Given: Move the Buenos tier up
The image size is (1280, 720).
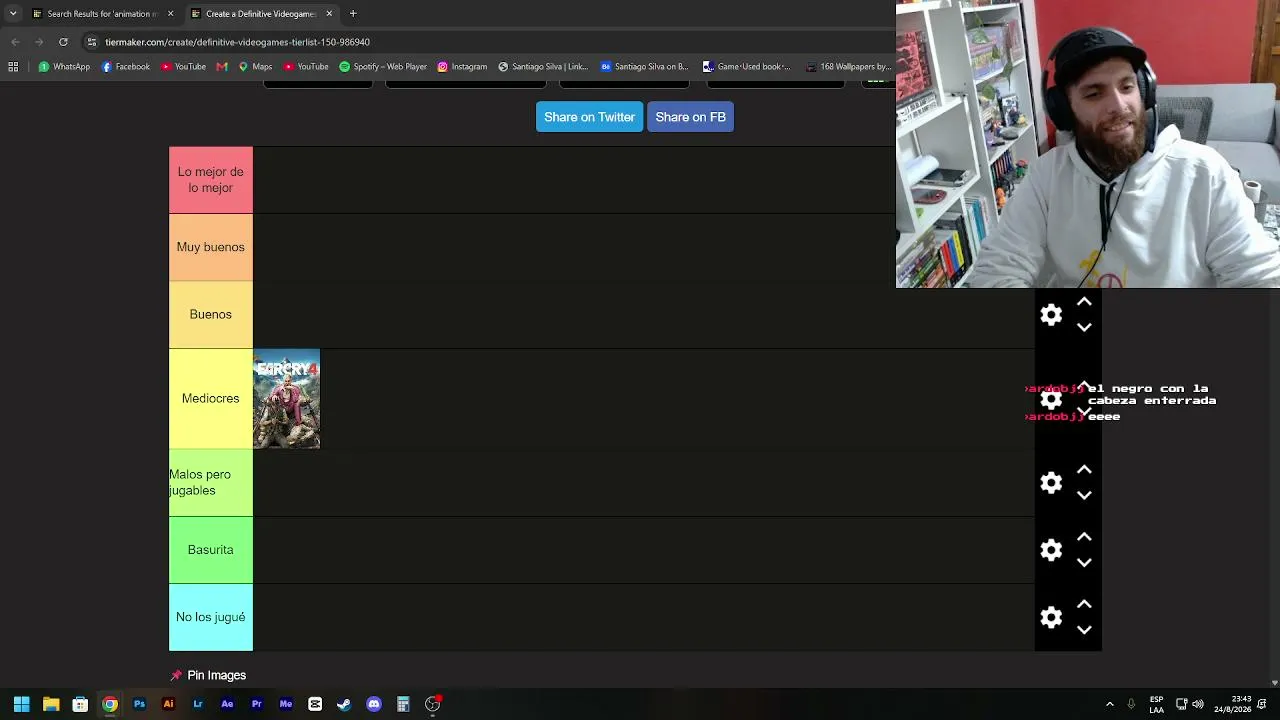Looking at the screenshot, I should click(1084, 302).
